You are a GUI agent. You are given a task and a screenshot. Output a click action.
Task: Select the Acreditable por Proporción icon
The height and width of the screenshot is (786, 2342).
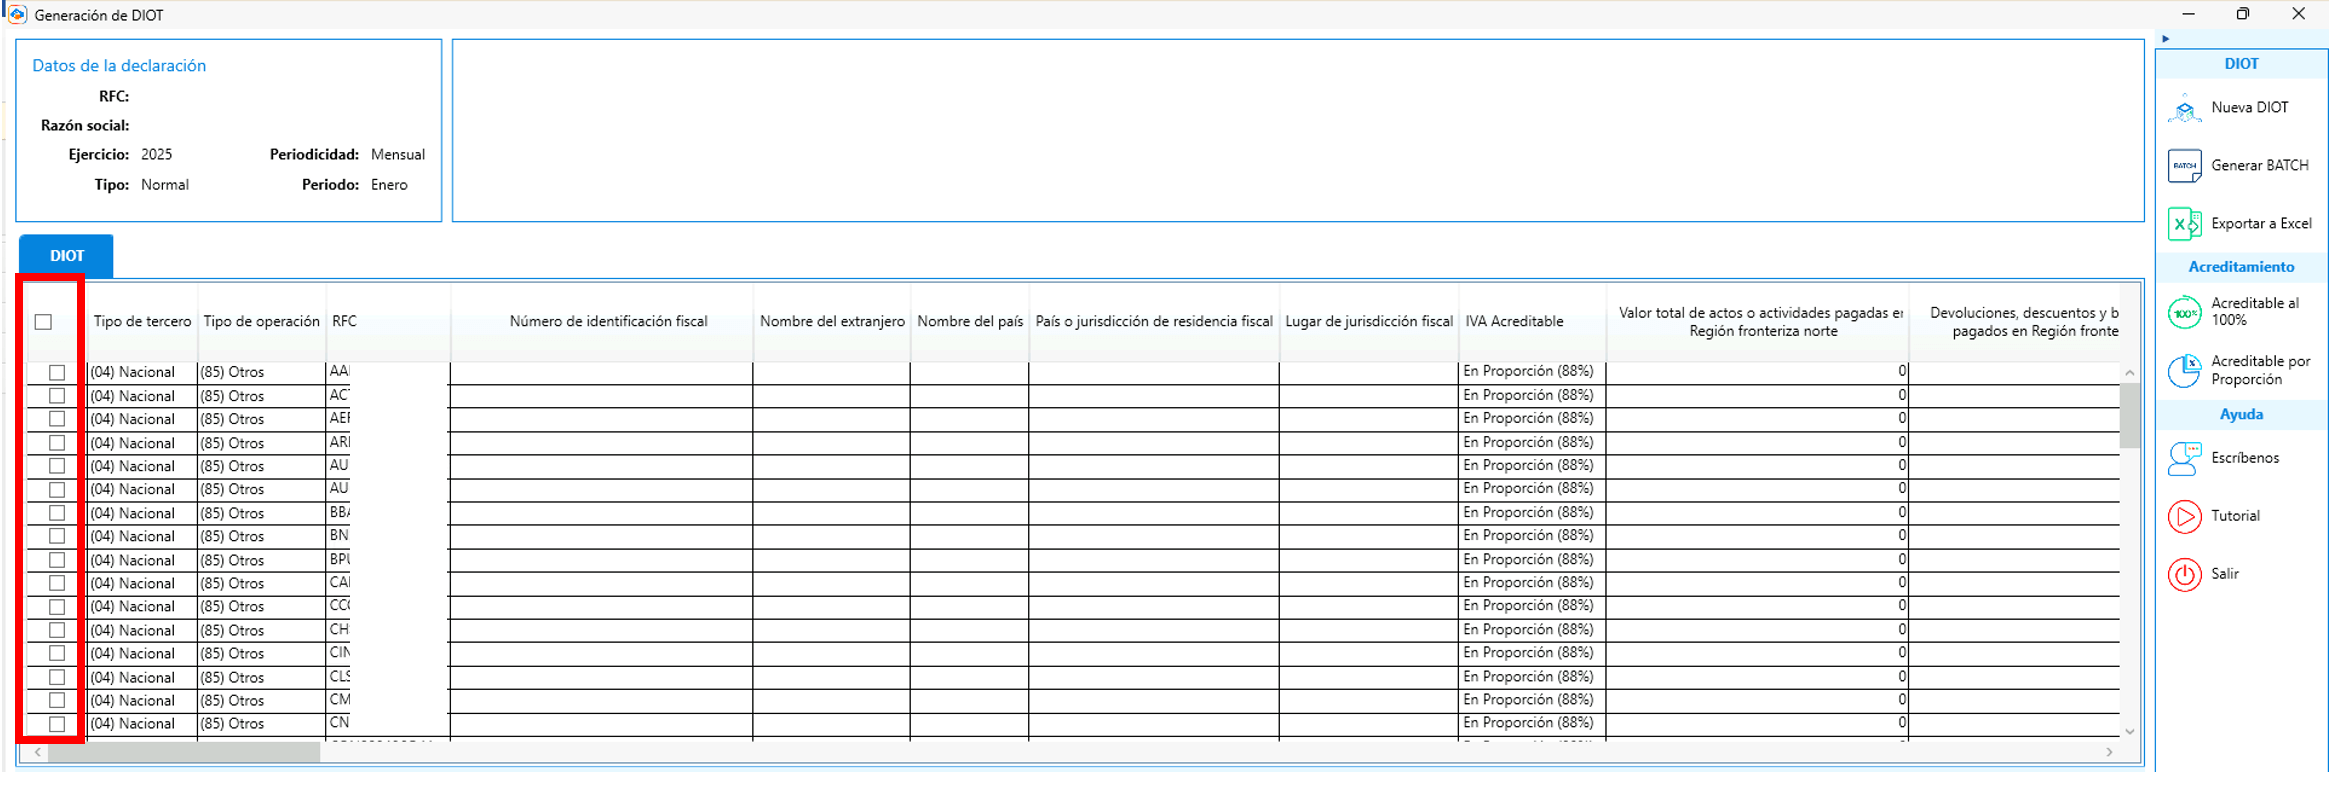(2184, 371)
